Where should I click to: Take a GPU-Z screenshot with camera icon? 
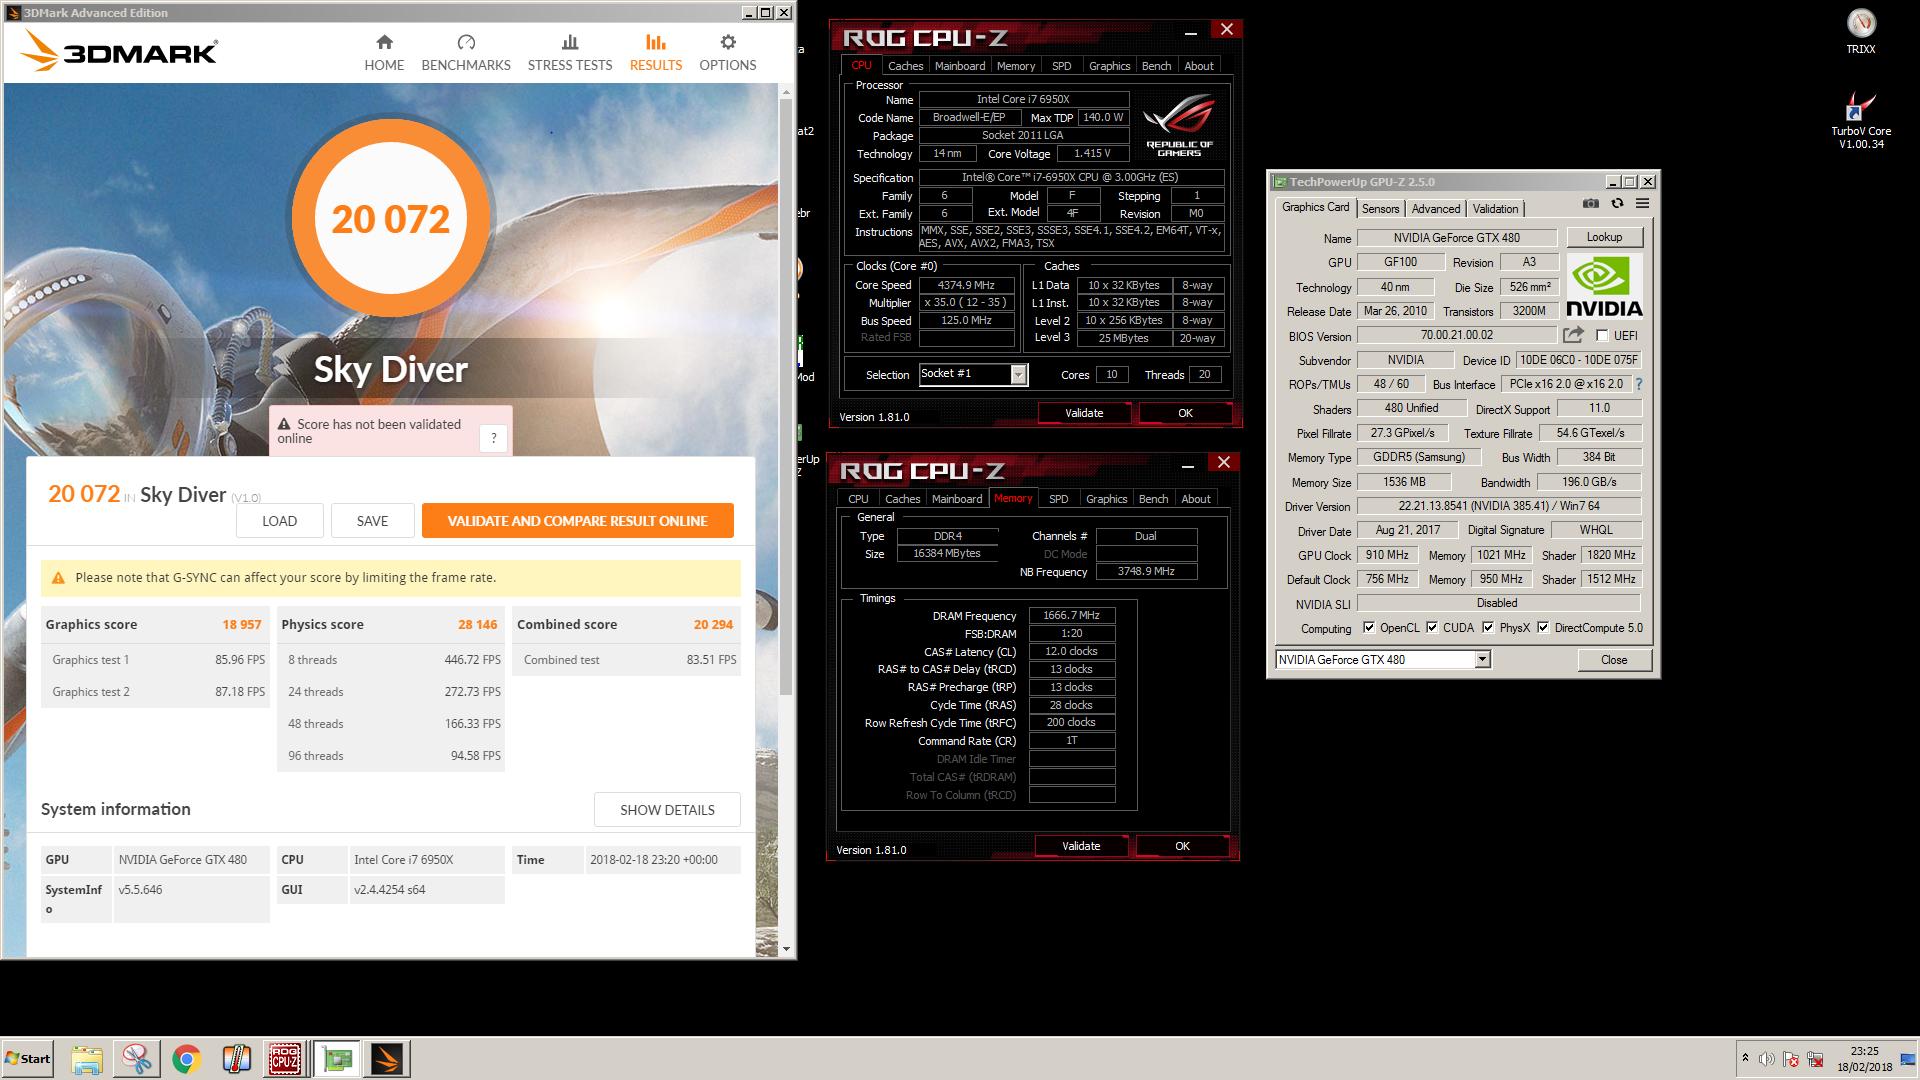[1591, 204]
